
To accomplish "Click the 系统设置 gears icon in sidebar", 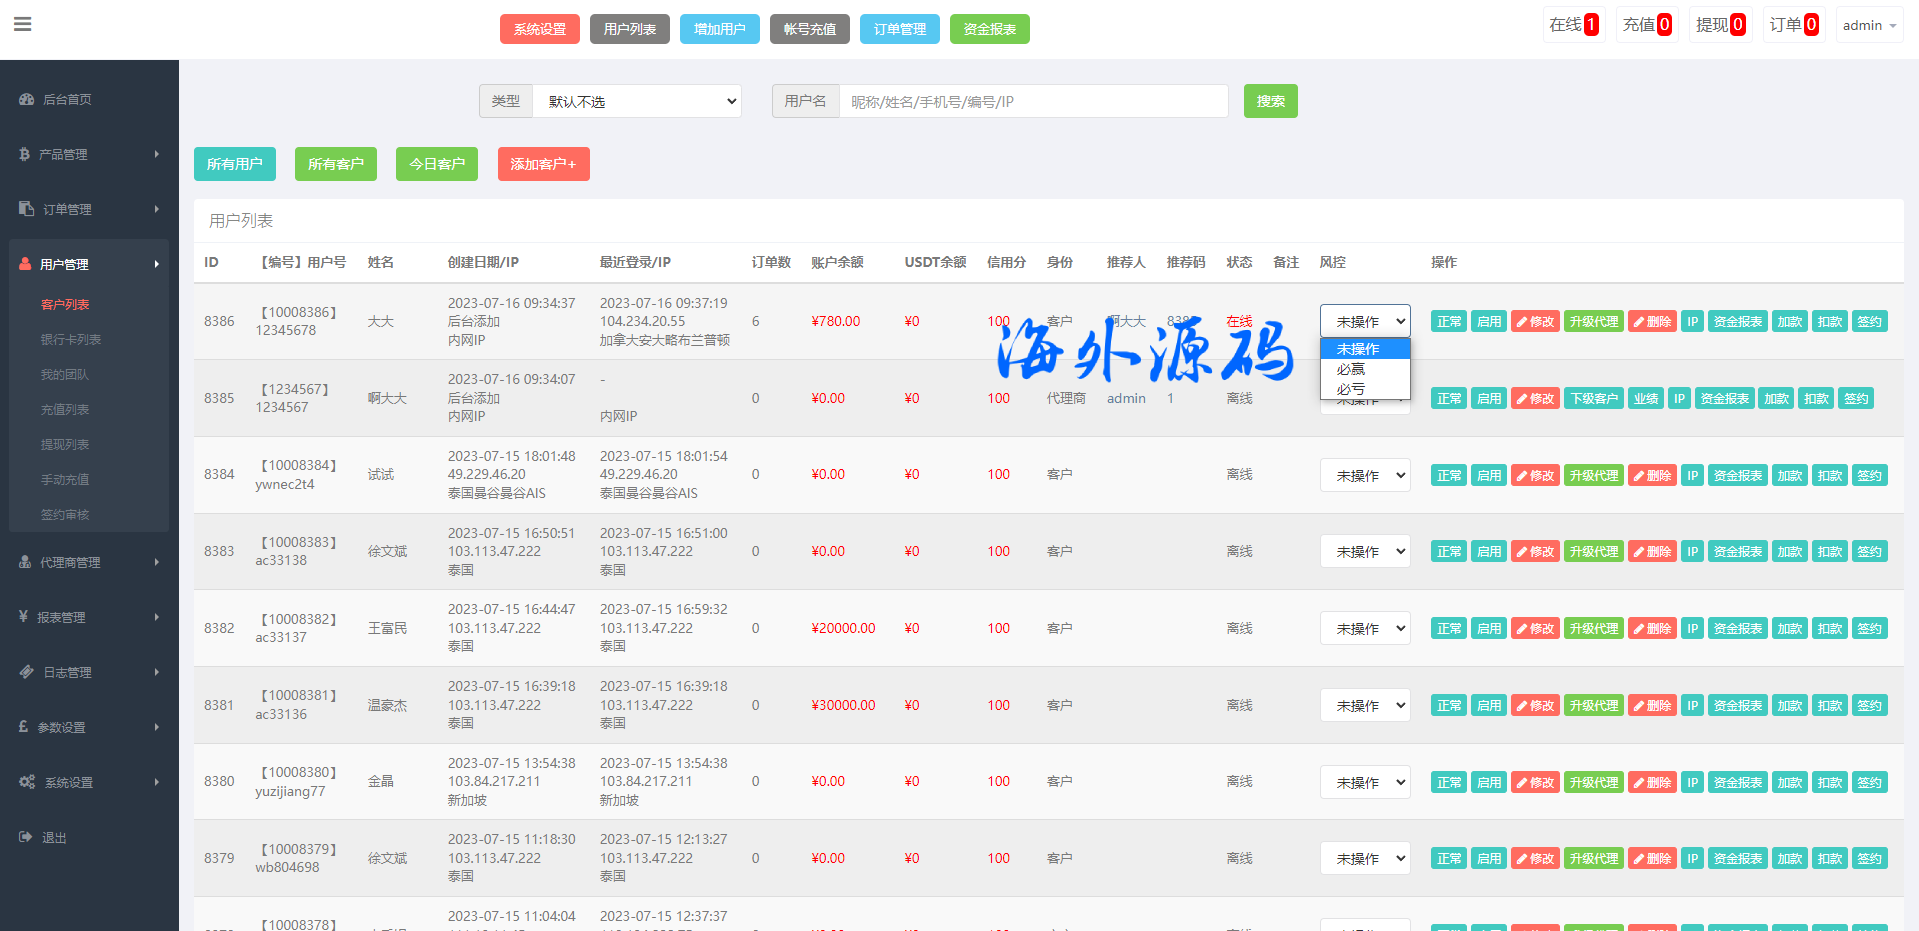I will click(27, 782).
